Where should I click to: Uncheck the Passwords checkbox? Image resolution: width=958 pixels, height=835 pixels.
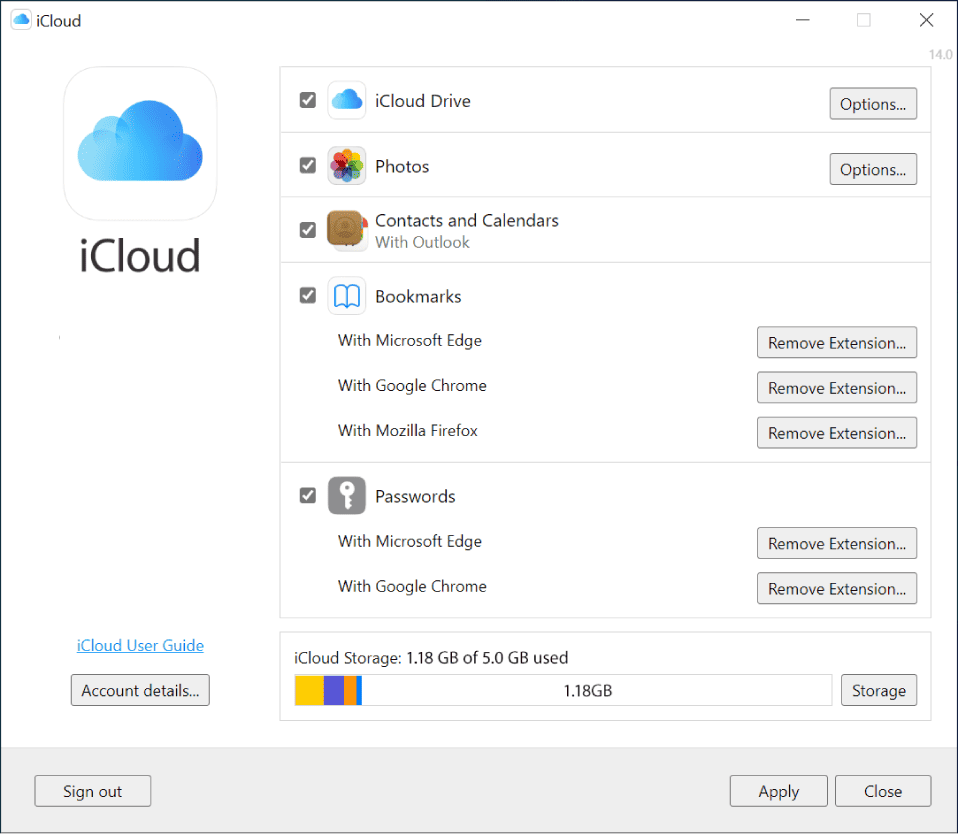point(308,495)
